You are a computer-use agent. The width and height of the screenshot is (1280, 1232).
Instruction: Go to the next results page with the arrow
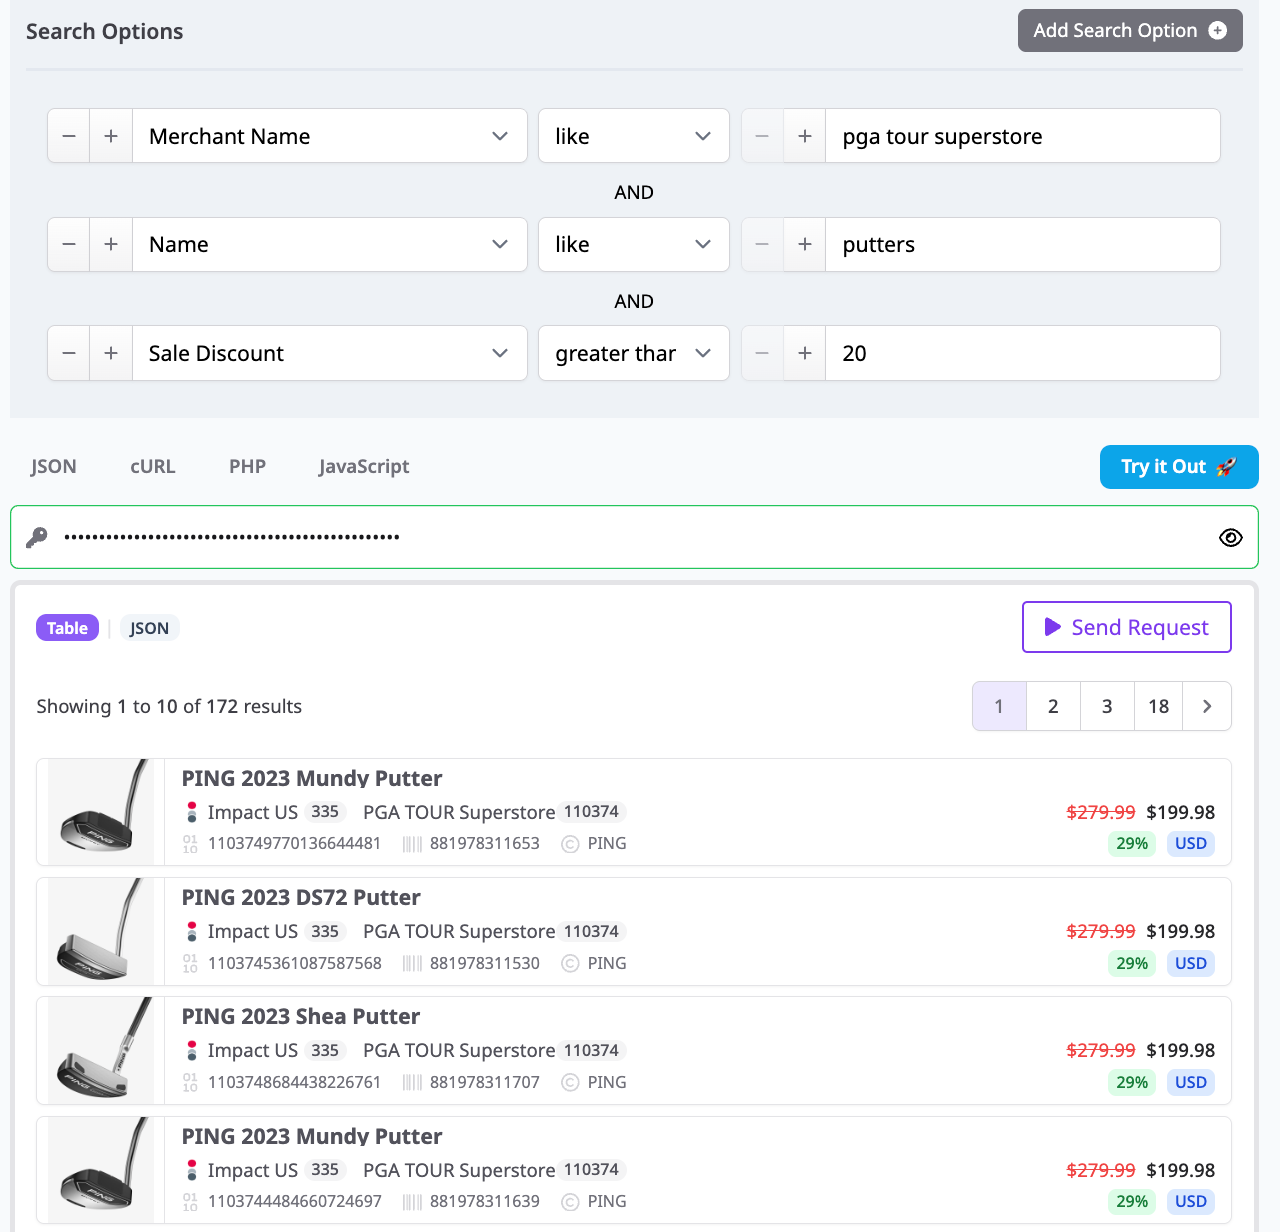point(1207,707)
